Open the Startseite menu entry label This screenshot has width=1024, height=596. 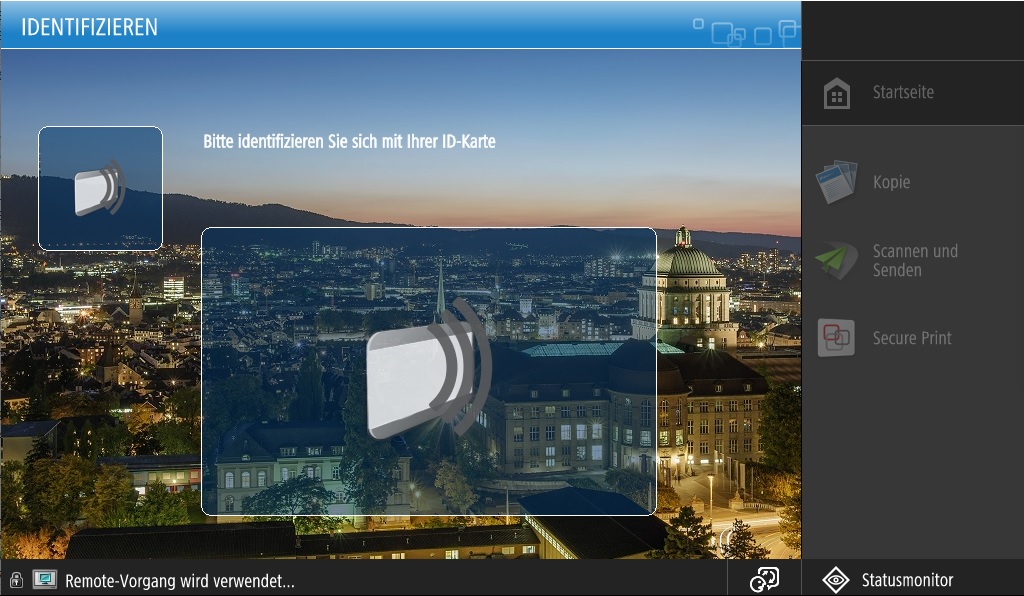pyautogui.click(x=903, y=92)
